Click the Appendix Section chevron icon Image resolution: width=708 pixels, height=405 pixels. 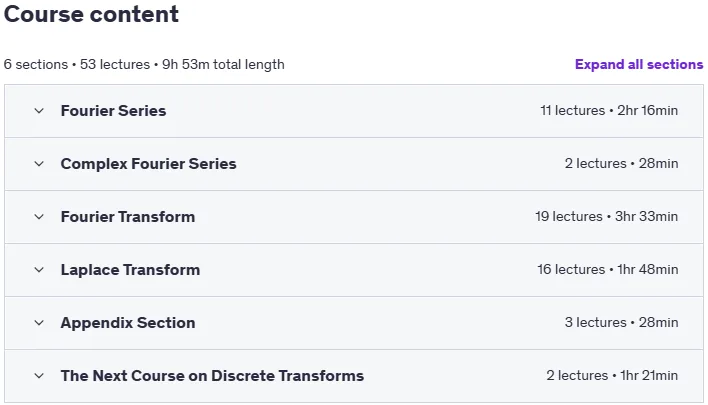click(39, 323)
